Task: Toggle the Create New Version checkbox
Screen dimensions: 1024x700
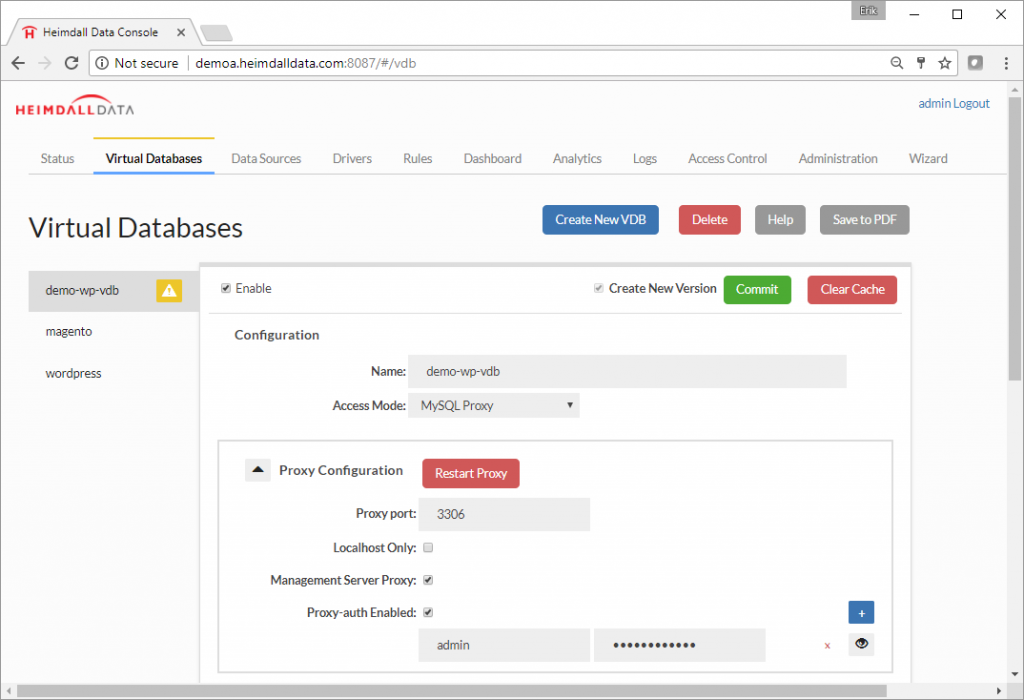Action: point(598,289)
